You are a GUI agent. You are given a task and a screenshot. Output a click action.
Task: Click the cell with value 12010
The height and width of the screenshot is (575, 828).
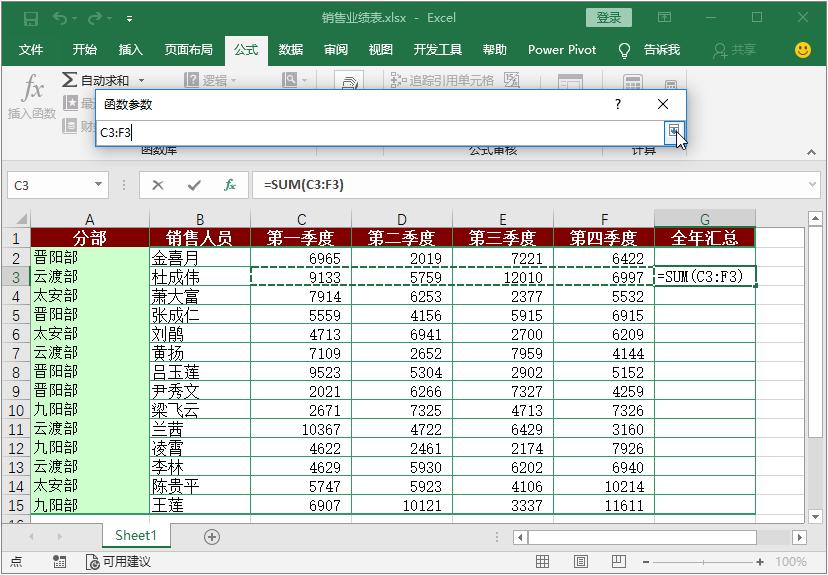(x=503, y=277)
